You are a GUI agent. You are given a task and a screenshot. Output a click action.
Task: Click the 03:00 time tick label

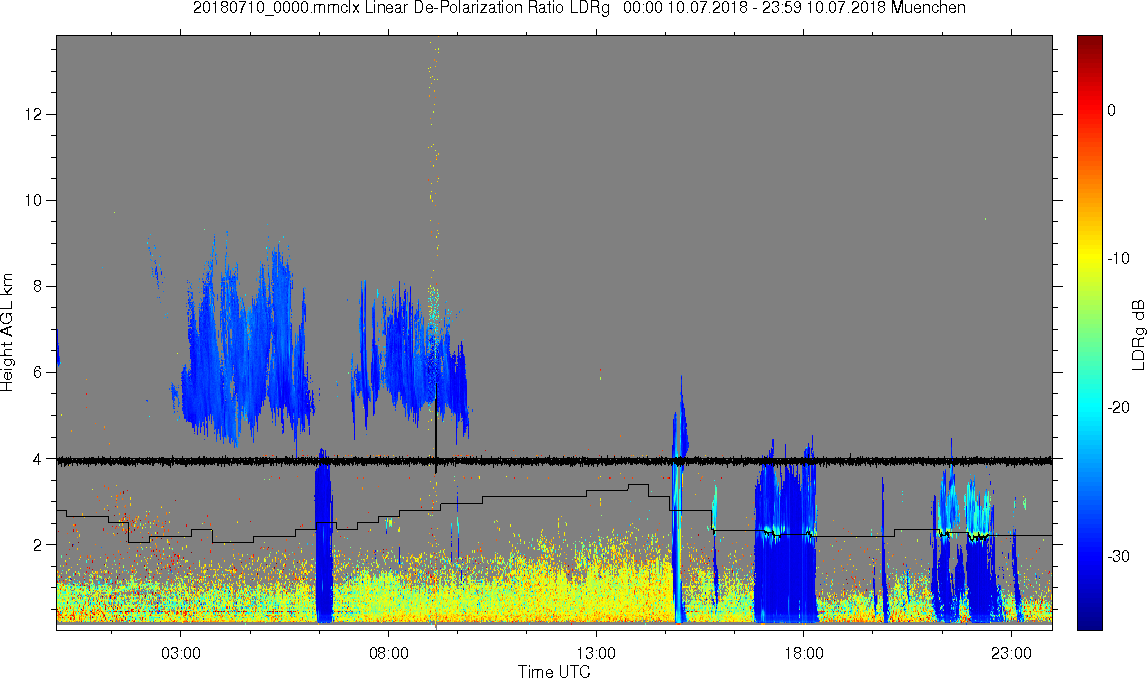tap(181, 653)
